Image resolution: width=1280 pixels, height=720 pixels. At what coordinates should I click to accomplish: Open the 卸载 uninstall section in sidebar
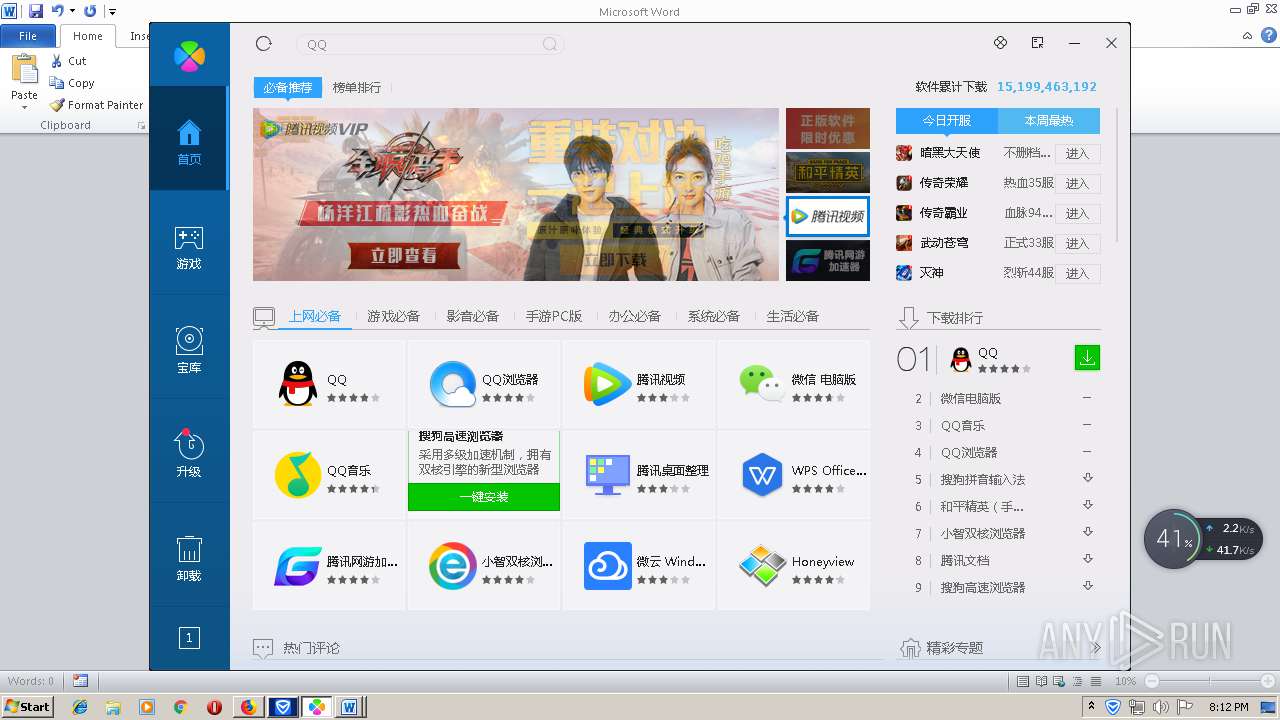click(189, 558)
